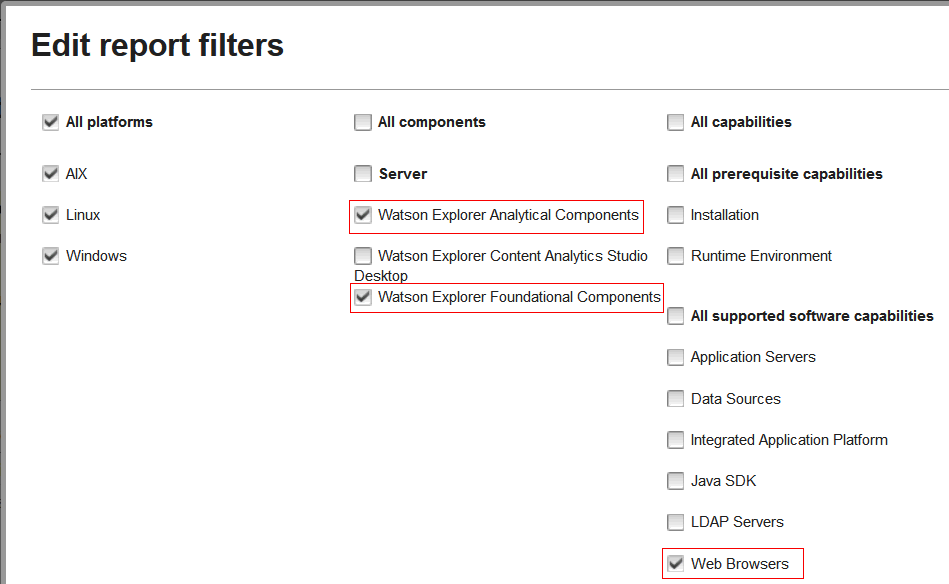
Task: Tick the Java SDK checkbox
Action: point(675,481)
